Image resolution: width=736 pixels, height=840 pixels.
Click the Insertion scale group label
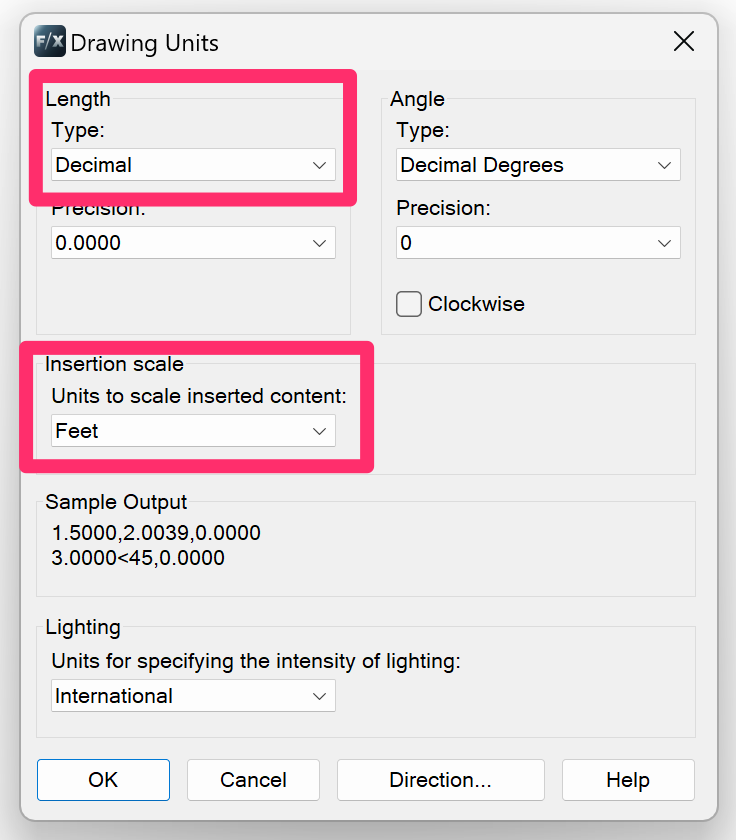114,364
